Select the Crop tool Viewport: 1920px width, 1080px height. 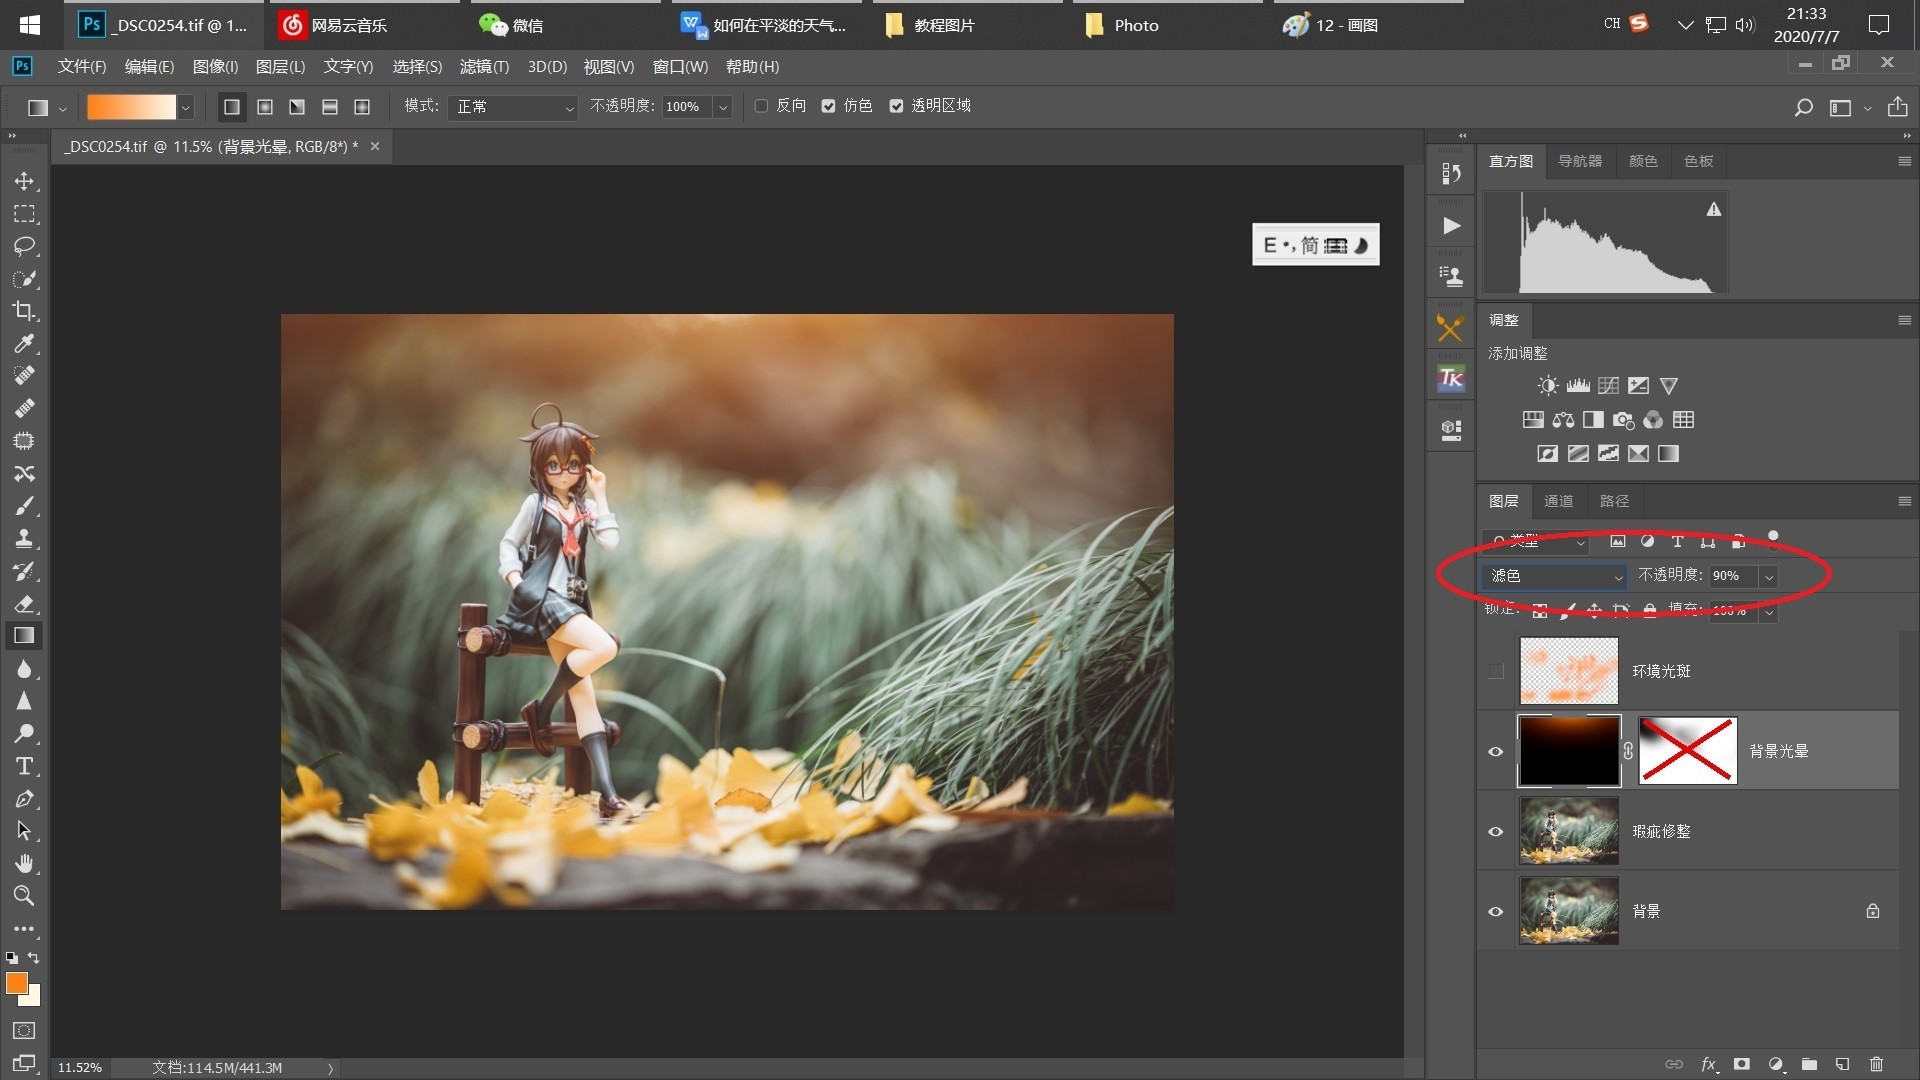click(24, 311)
